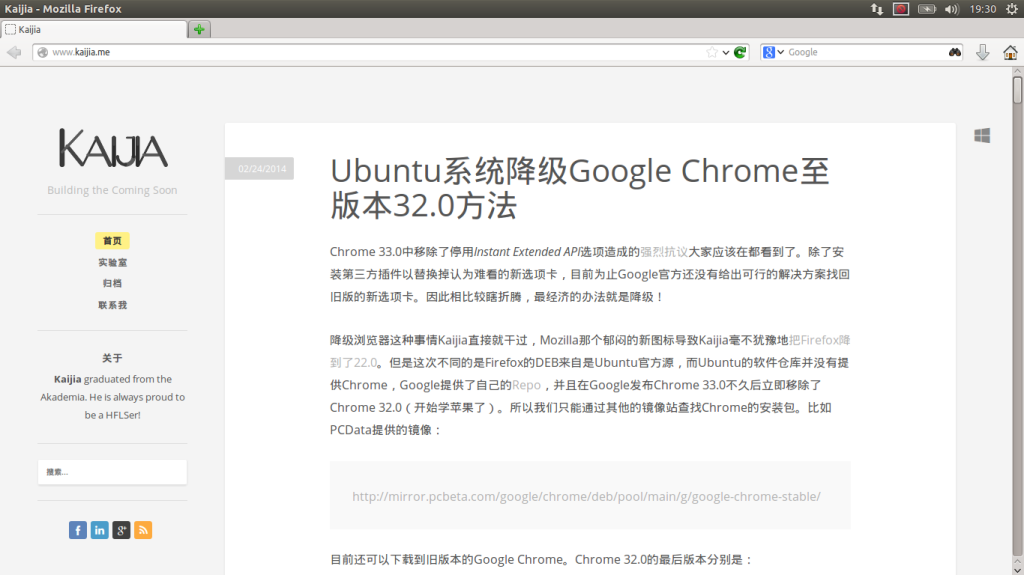
Task: Open the clock showing 19:30
Action: click(982, 9)
